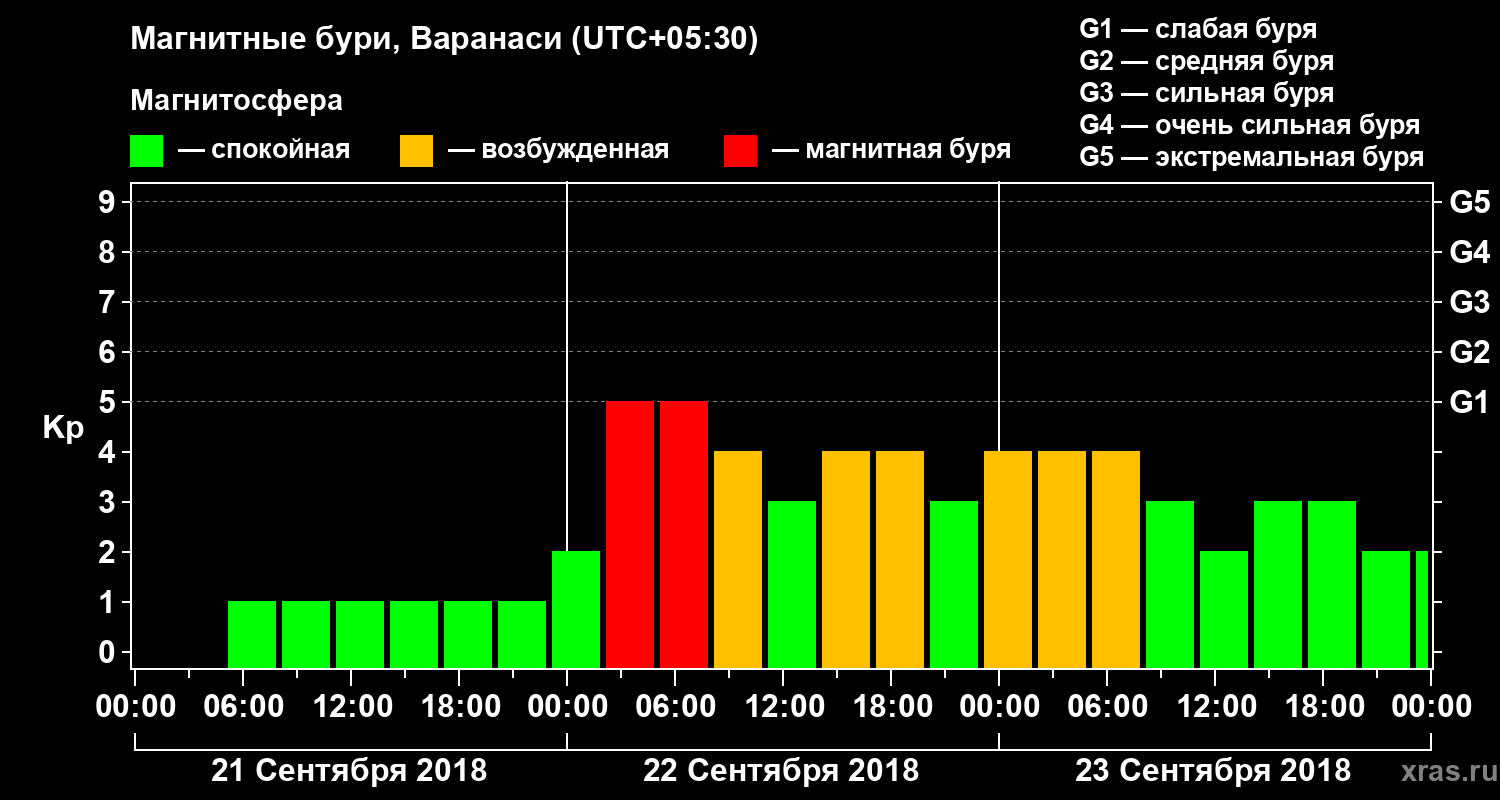Click the '— магнитная буря' legend label

[x=891, y=150]
